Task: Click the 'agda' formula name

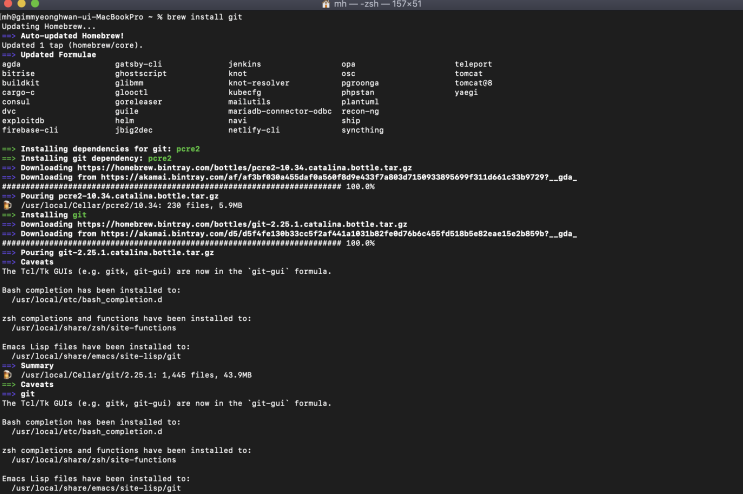Action: coord(11,64)
